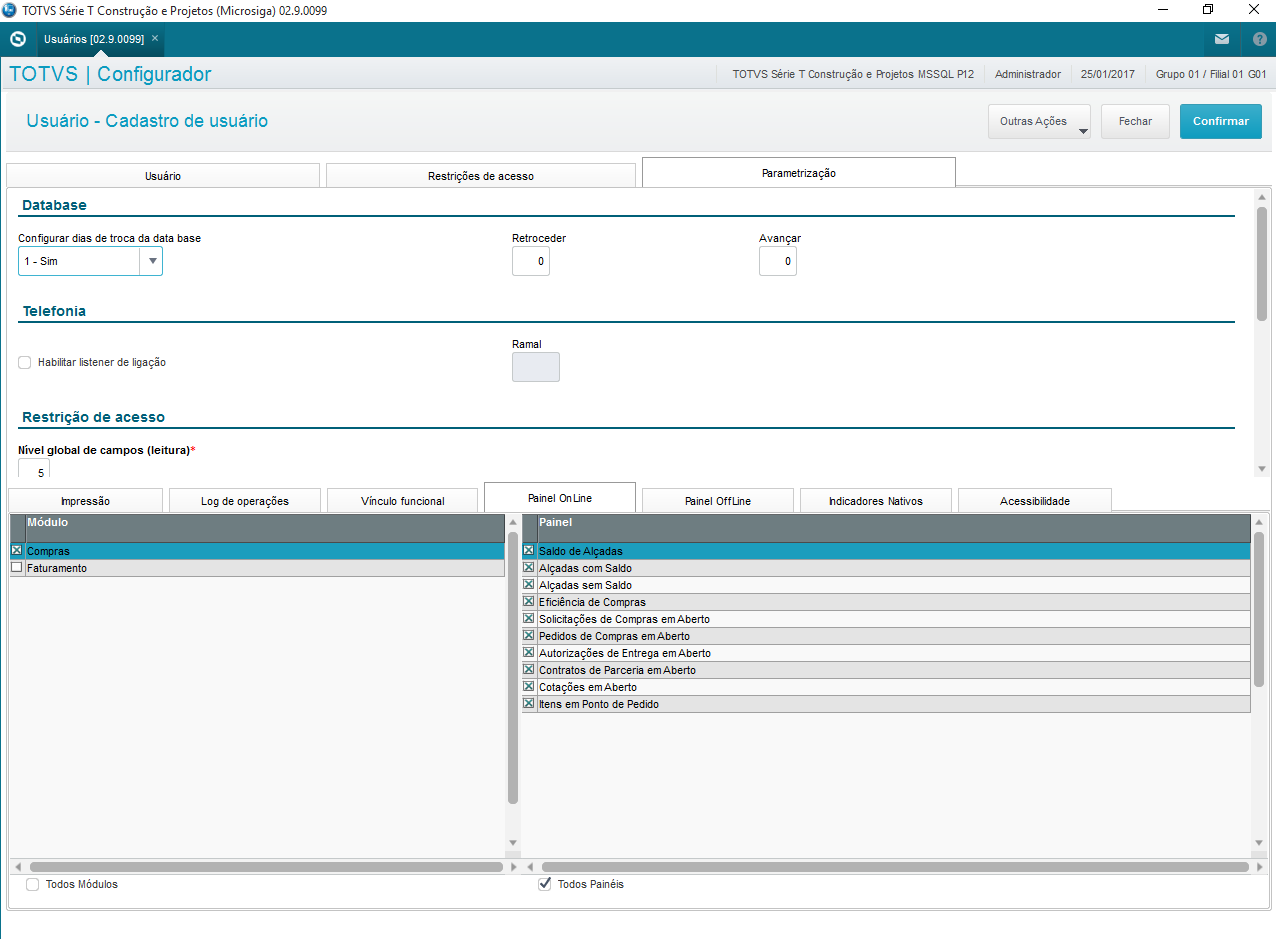1276x939 pixels.
Task: Toggle Autorizações de Entrega em Aberto checkbox
Action: [529, 652]
